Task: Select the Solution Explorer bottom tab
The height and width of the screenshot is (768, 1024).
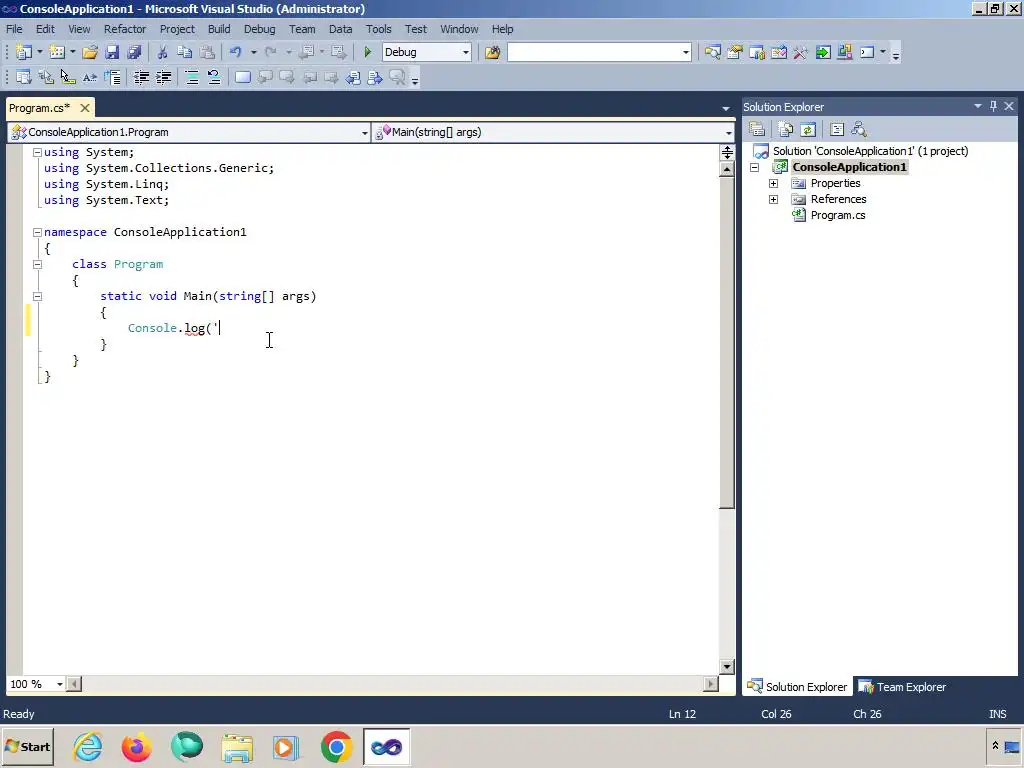Action: [797, 687]
